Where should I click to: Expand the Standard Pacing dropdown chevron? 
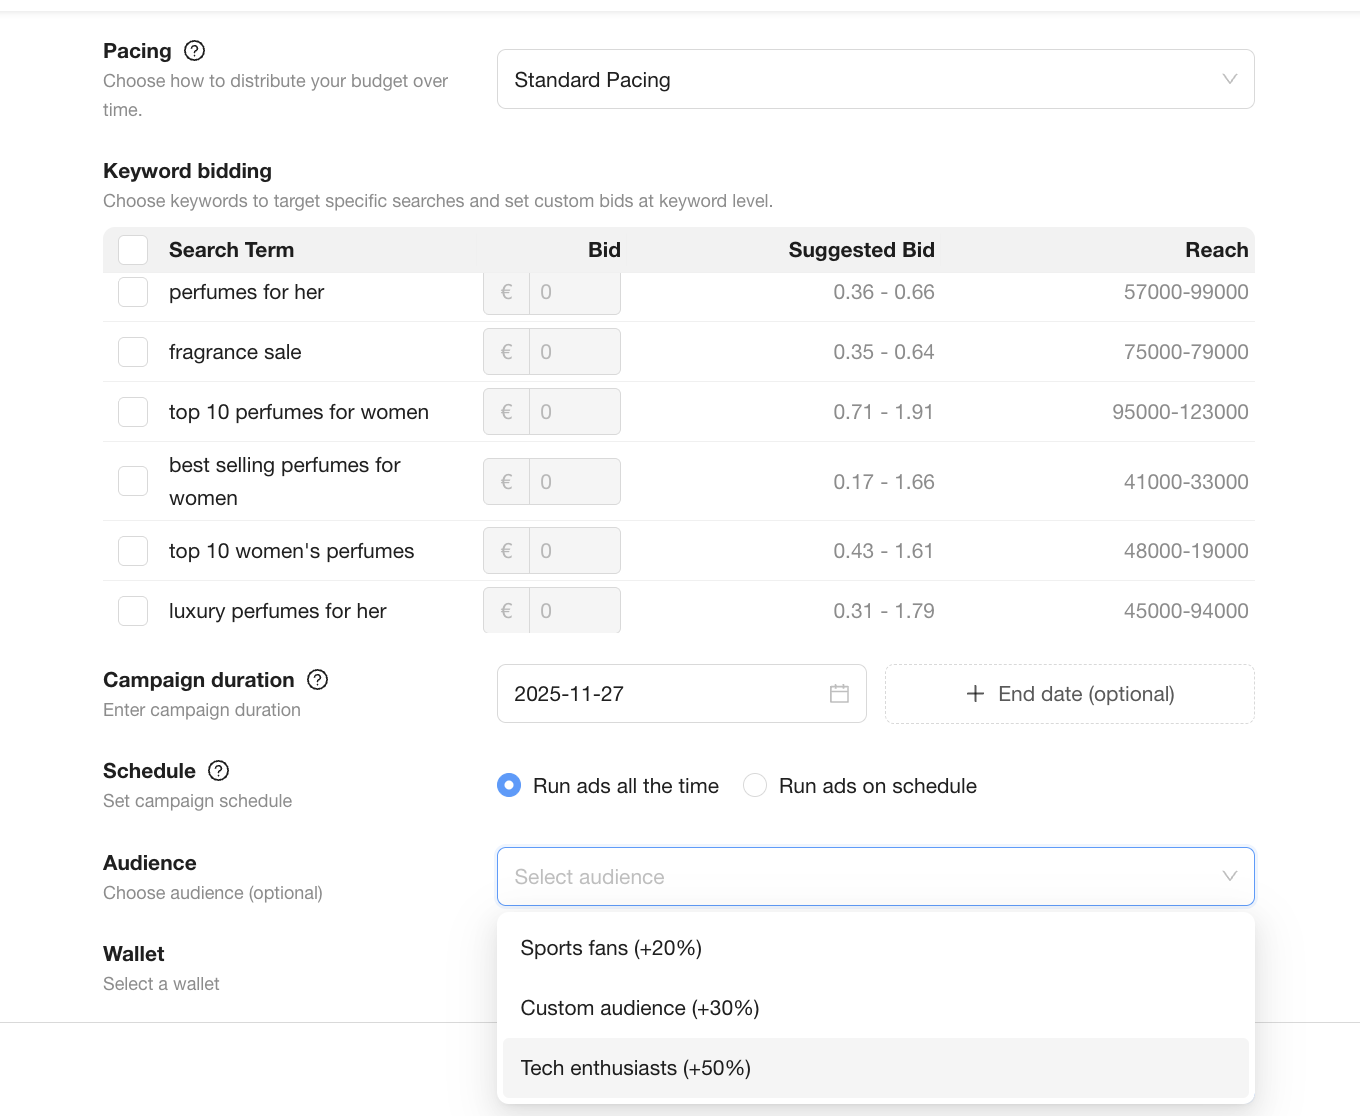click(x=1229, y=80)
